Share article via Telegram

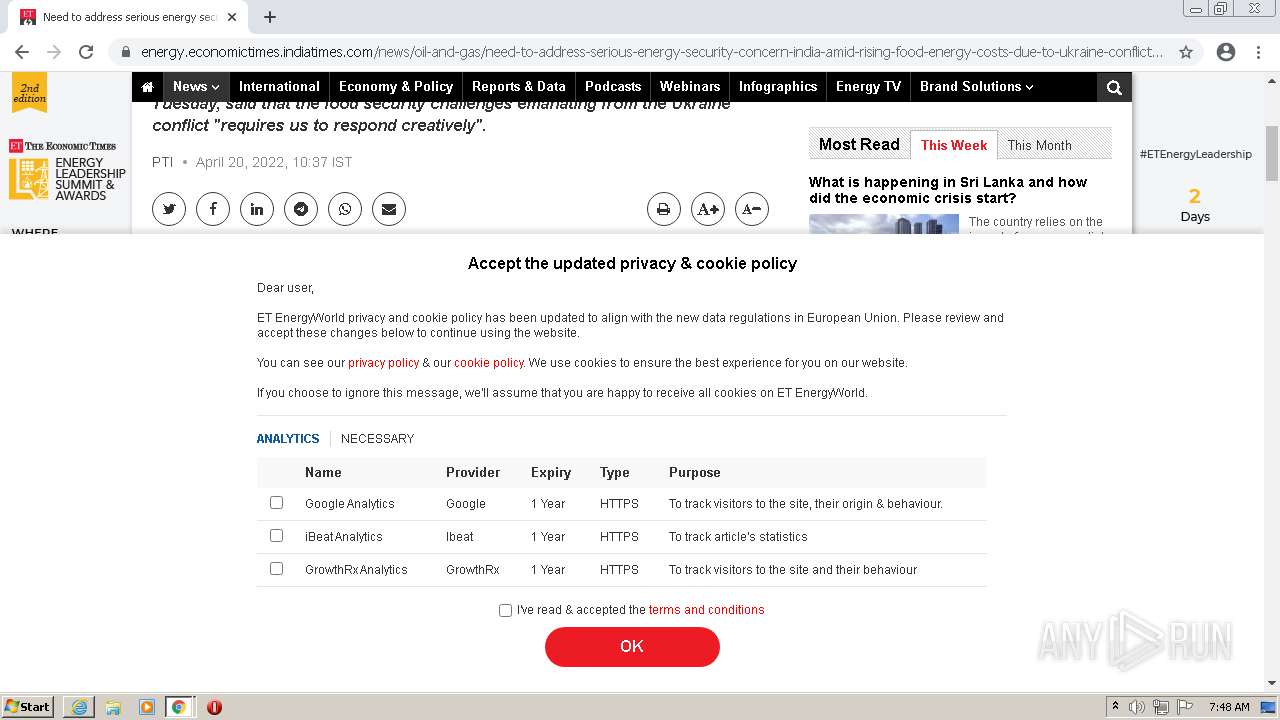(301, 209)
